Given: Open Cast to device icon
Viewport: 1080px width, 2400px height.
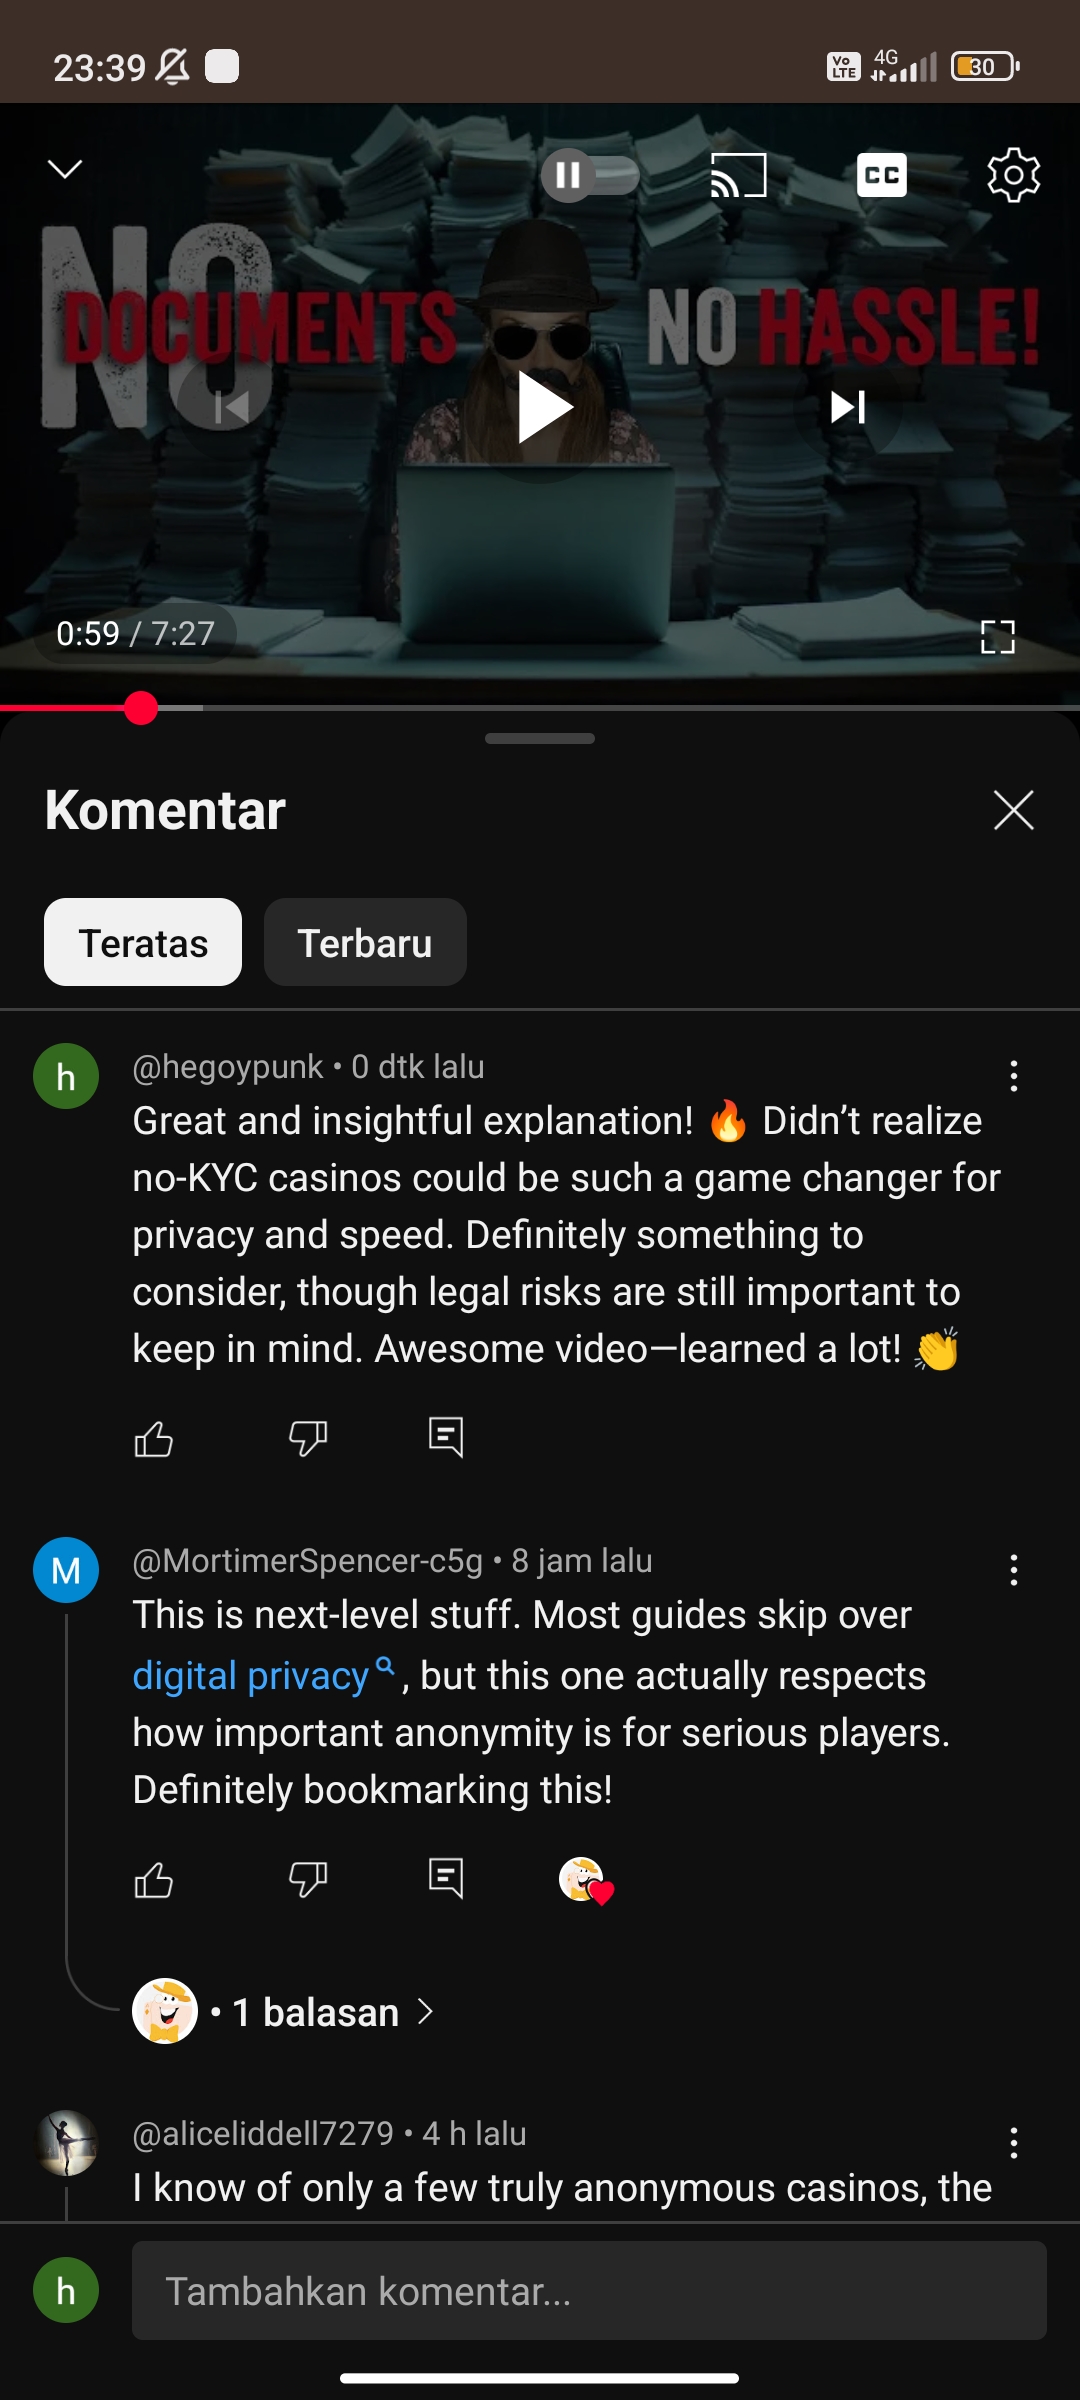Looking at the screenshot, I should [x=738, y=175].
